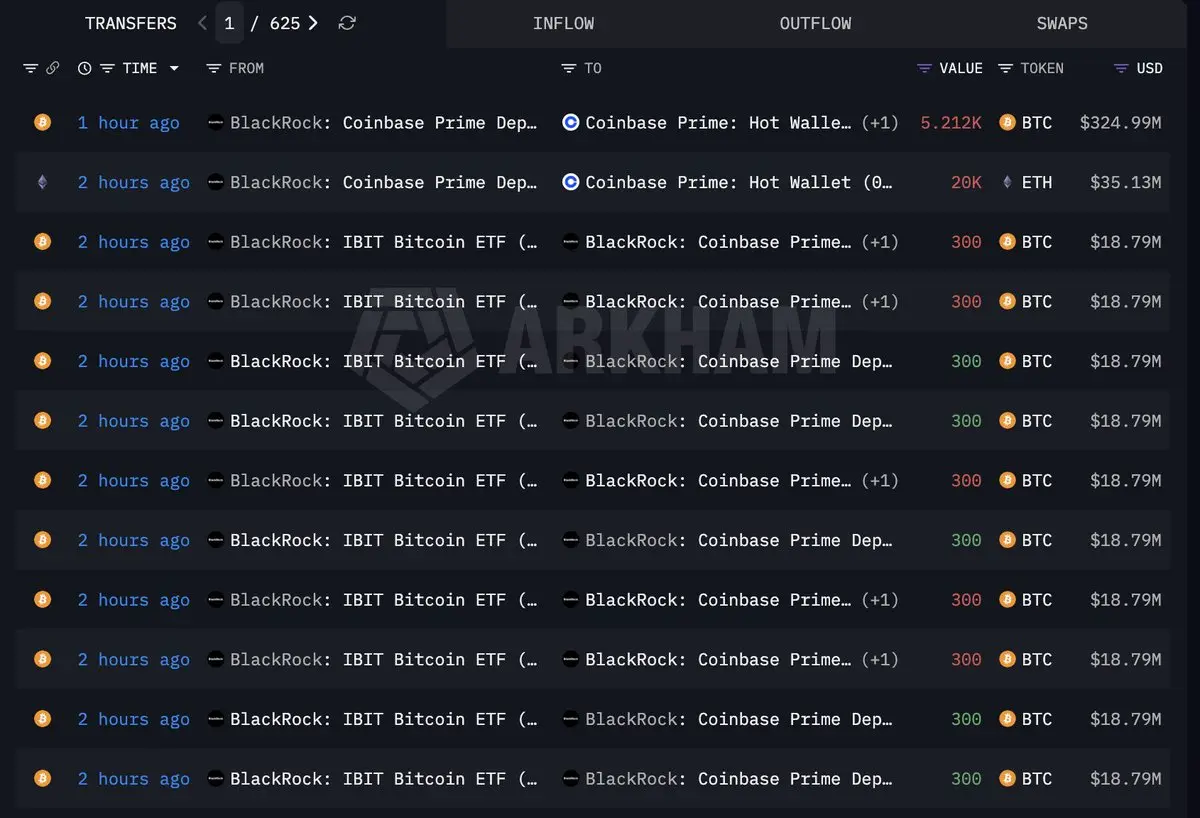Open the USD column filter
Screen dimensions: 1200x818
click(1121, 68)
